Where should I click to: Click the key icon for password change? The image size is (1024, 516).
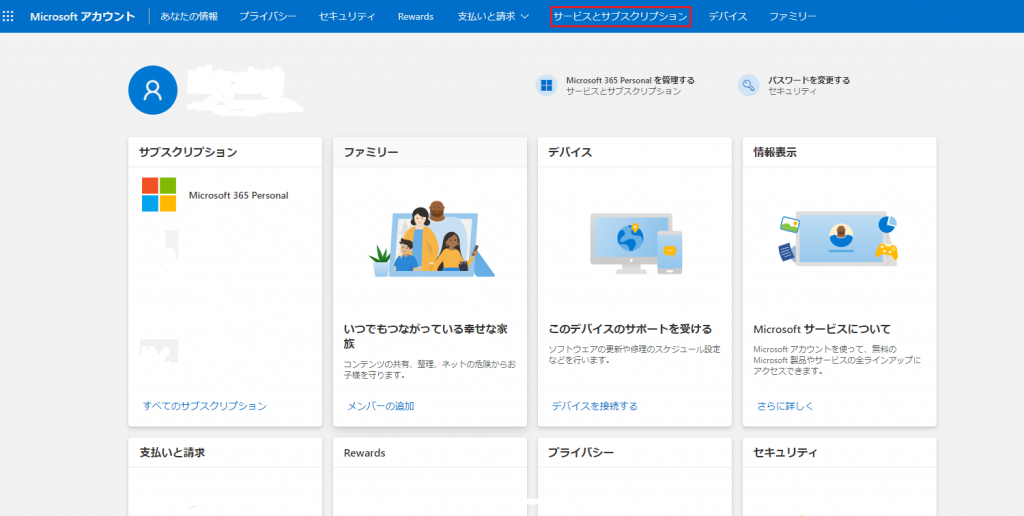(x=748, y=86)
